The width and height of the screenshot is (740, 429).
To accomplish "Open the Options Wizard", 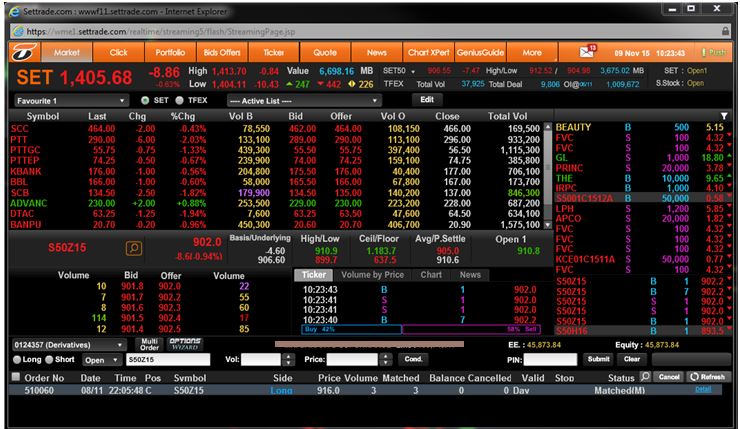I will 185,344.
